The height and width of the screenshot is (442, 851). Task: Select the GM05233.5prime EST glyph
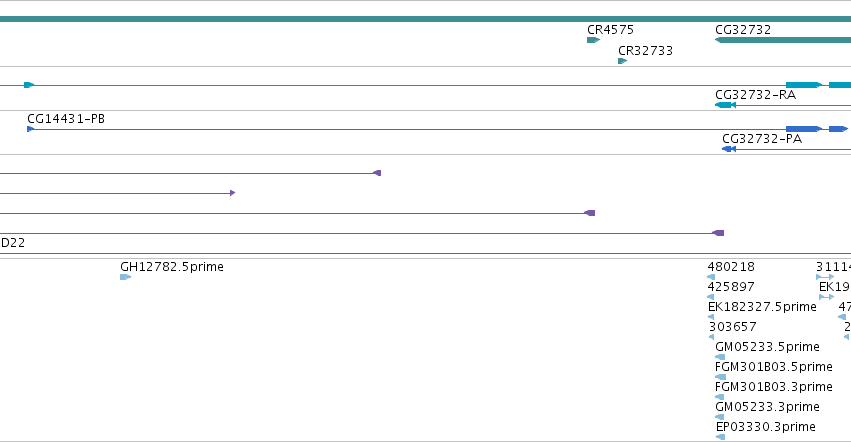(x=720, y=357)
